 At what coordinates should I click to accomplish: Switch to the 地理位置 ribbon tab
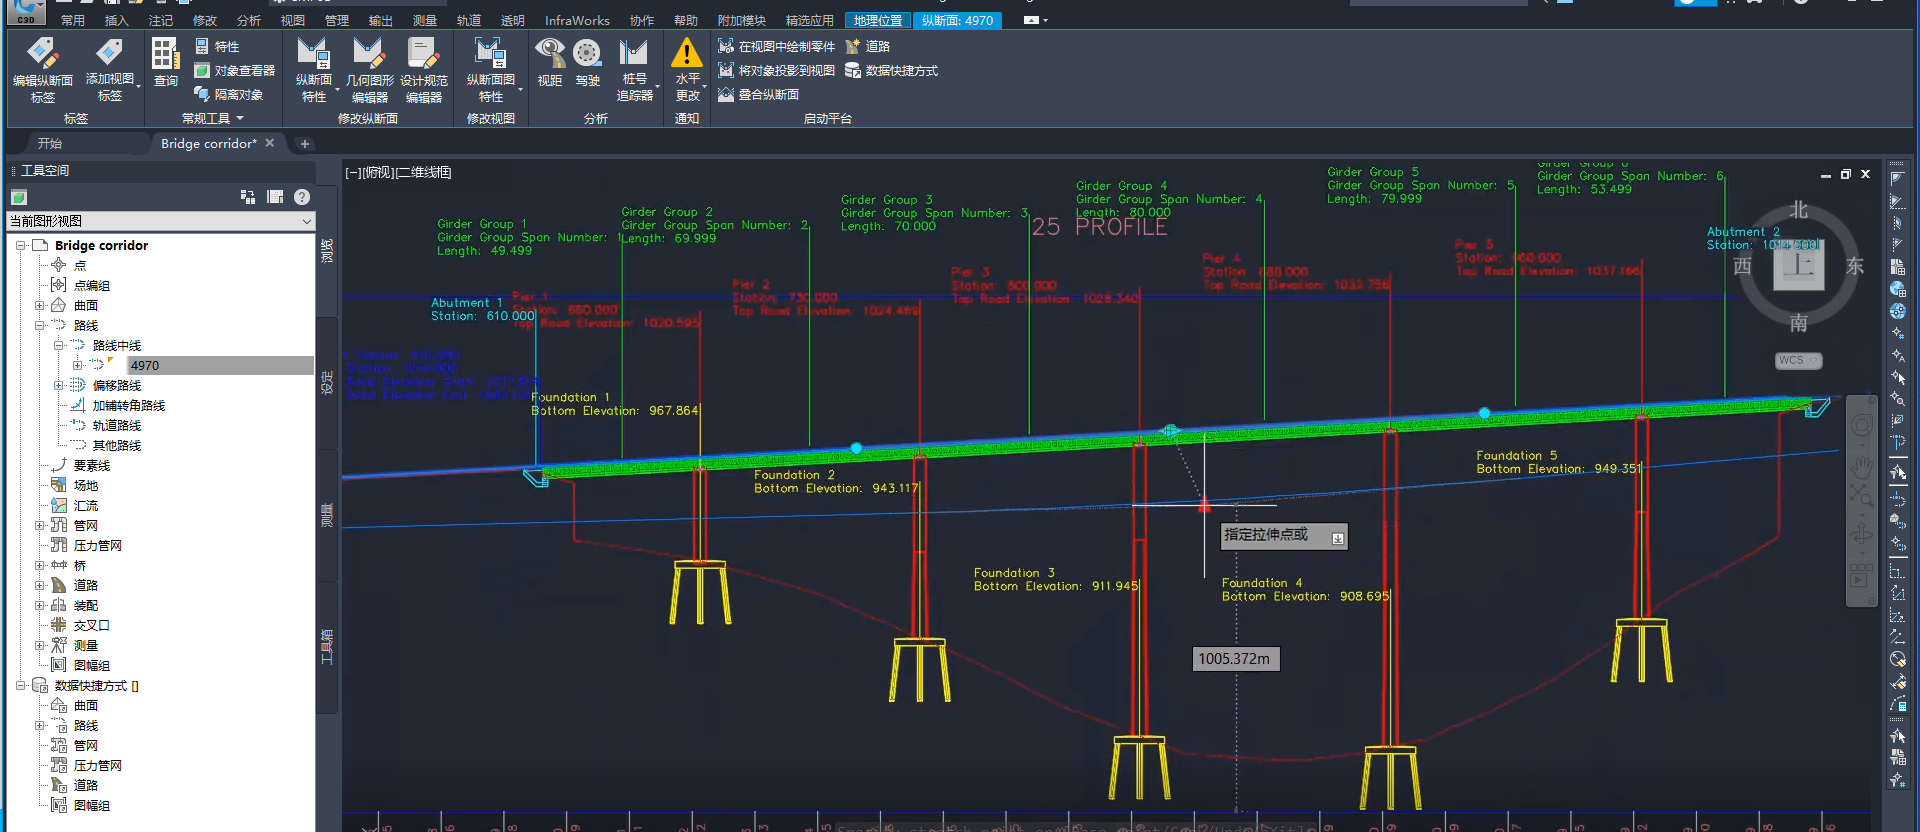[x=878, y=20]
